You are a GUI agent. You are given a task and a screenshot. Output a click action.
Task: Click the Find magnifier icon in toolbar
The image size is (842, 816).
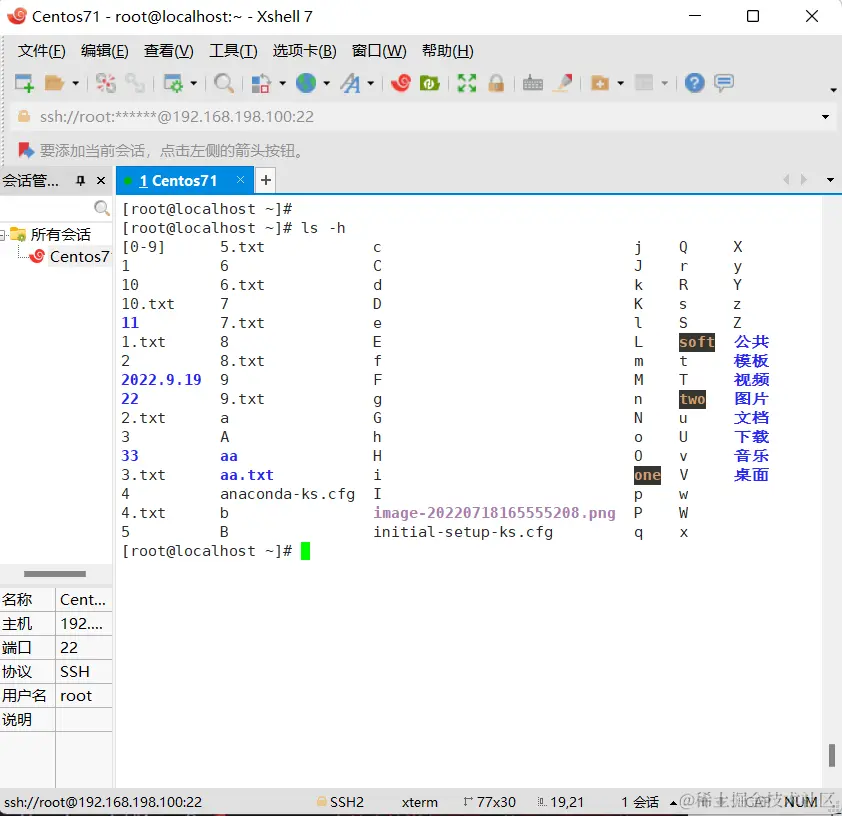[224, 83]
